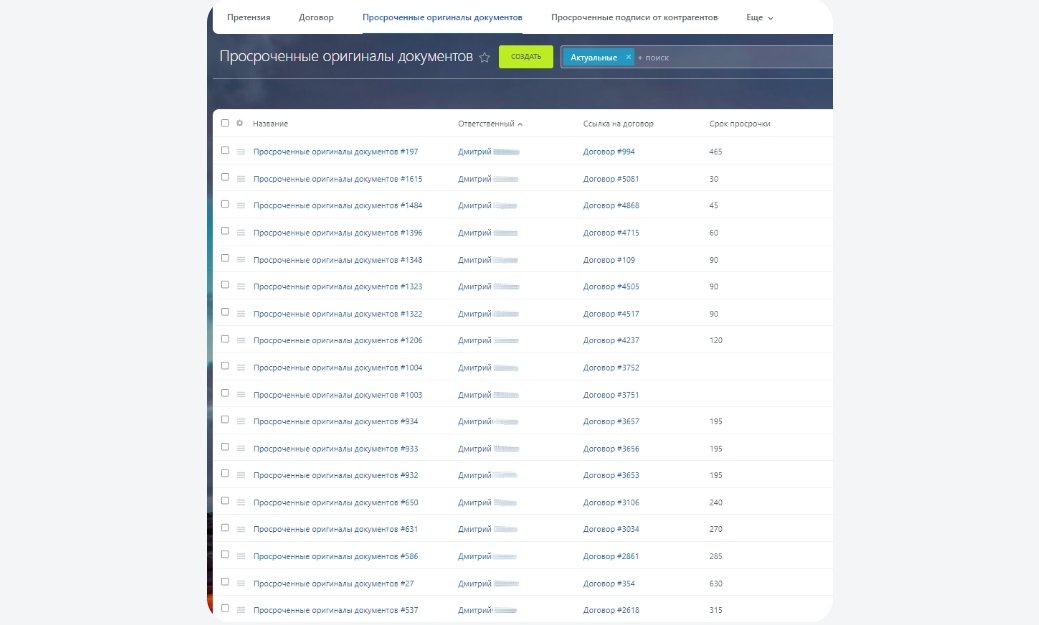Screen dimensions: 1039x625
Task: Open link Договор #994
Action: [x=609, y=152]
